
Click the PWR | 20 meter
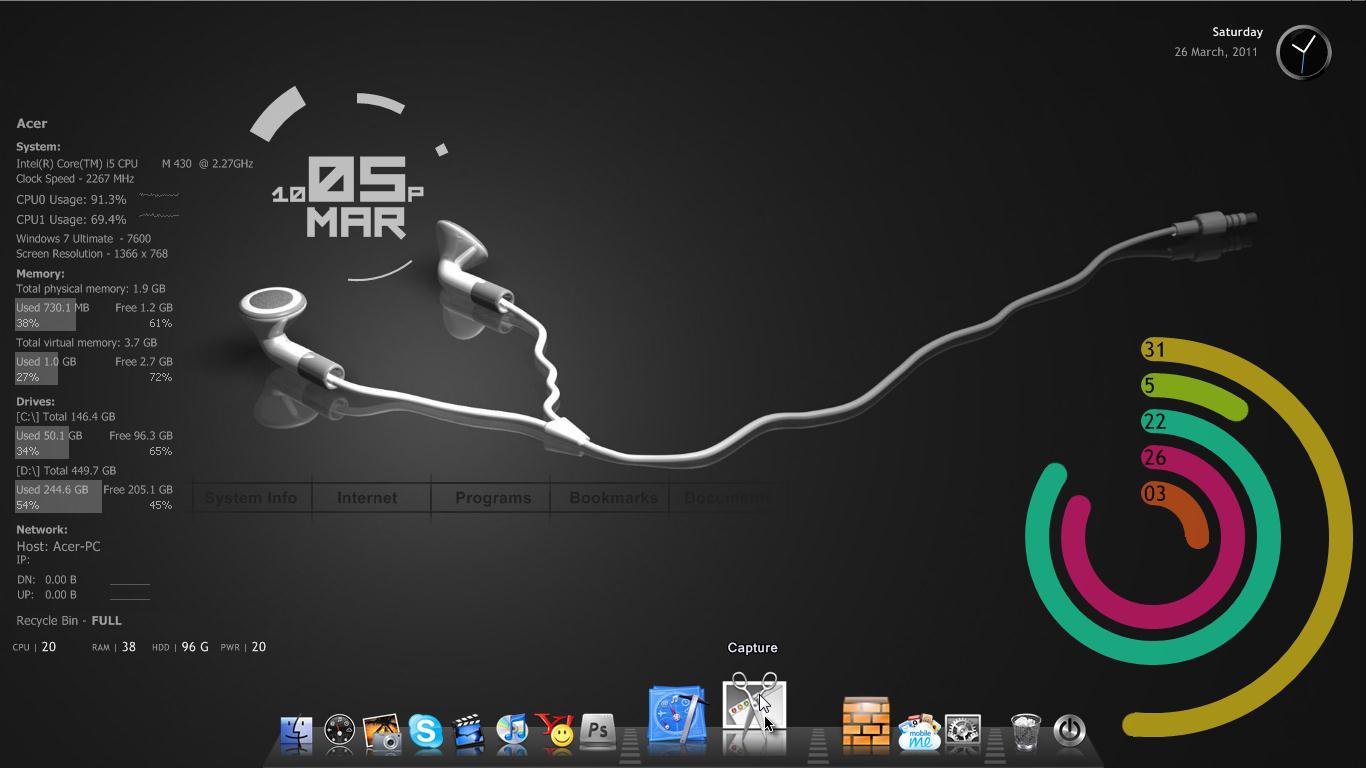click(243, 647)
